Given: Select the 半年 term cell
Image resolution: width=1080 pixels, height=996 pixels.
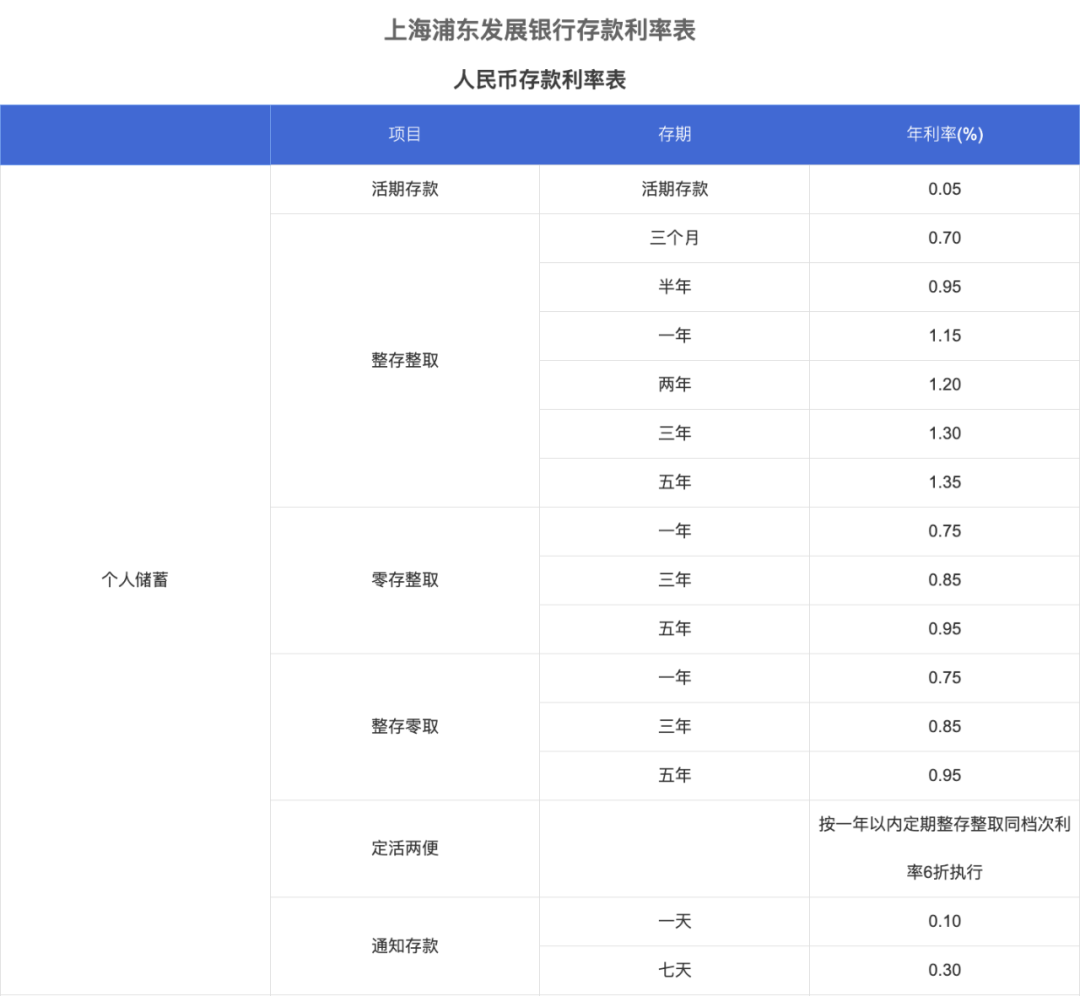Looking at the screenshot, I should tap(674, 287).
